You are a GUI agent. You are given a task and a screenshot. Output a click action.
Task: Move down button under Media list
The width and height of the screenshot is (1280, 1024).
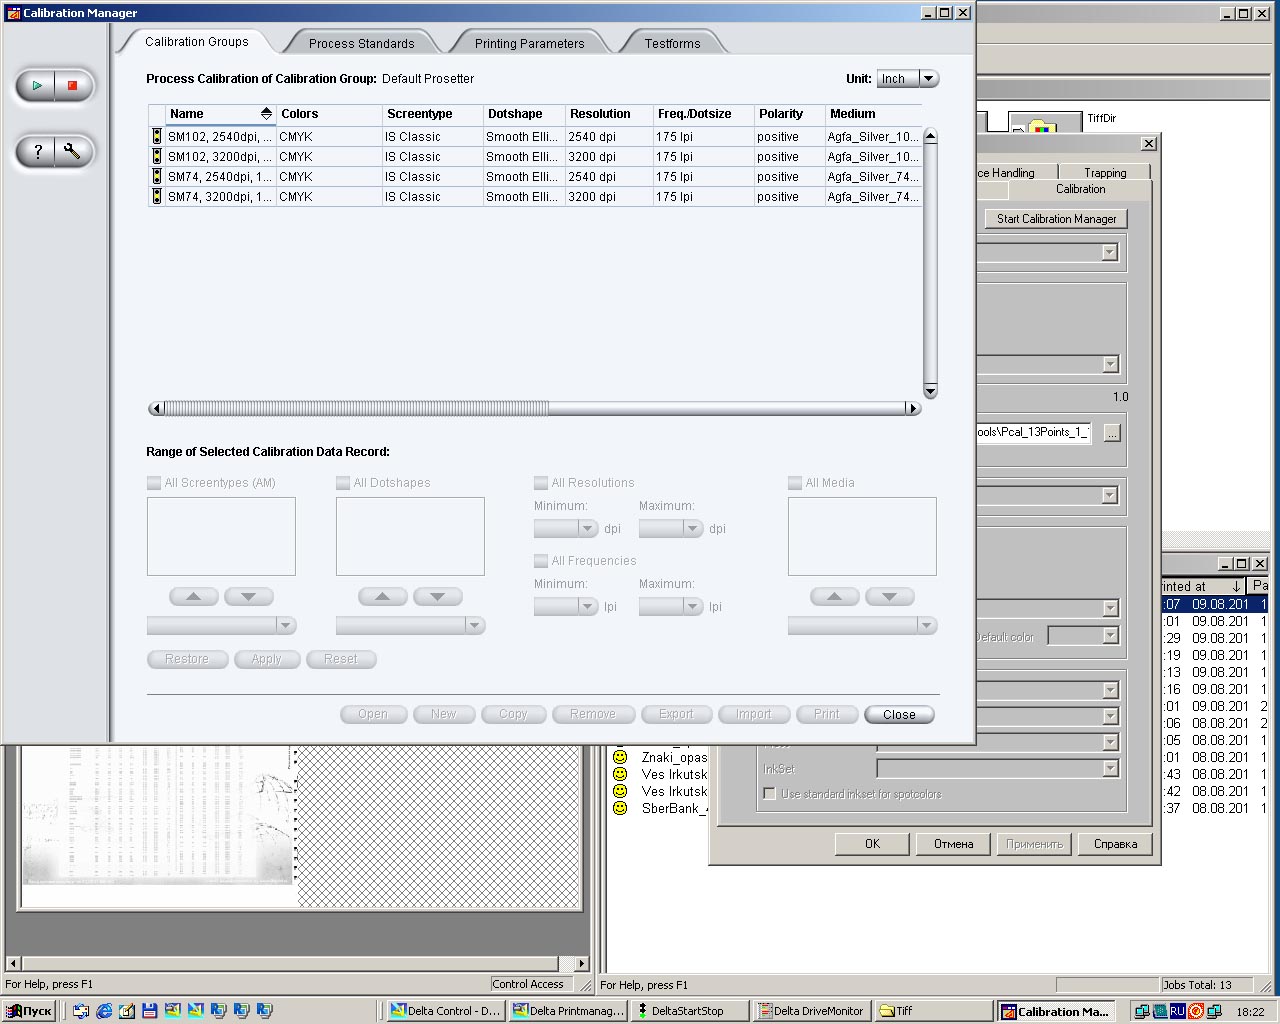point(889,597)
